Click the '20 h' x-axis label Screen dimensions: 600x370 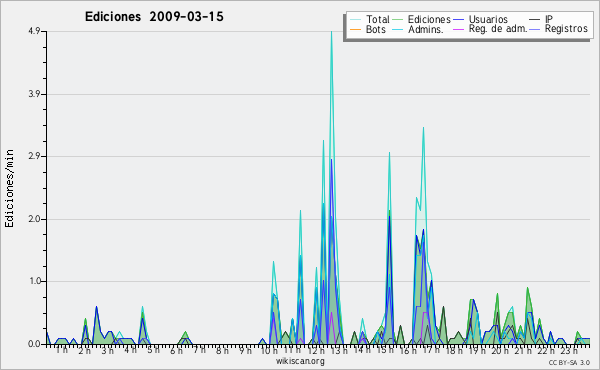point(500,350)
